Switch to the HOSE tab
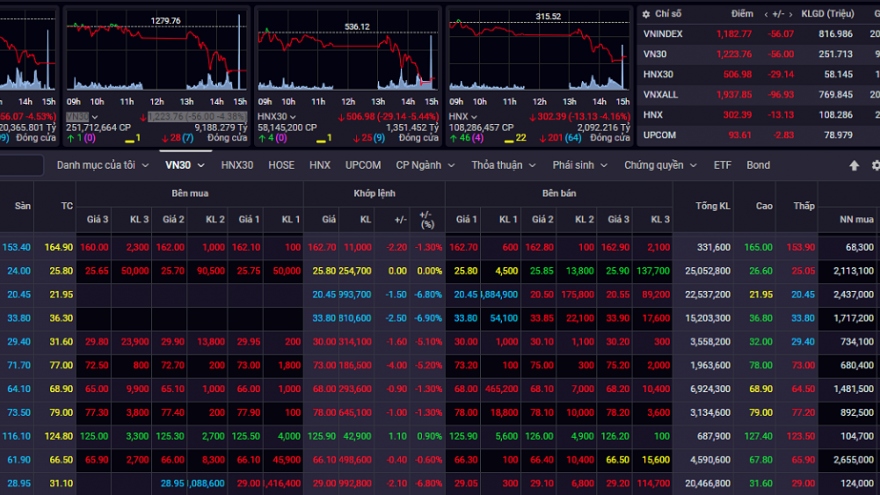880x495 pixels. pos(281,165)
